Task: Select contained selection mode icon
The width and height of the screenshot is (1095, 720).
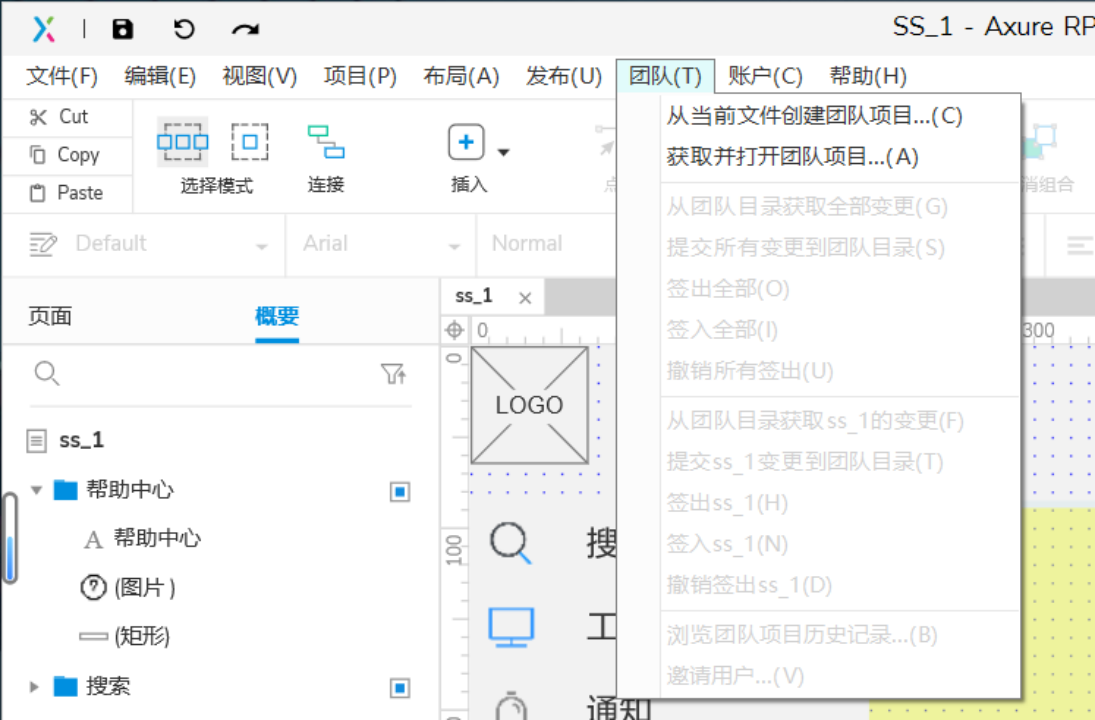Action: point(249,142)
